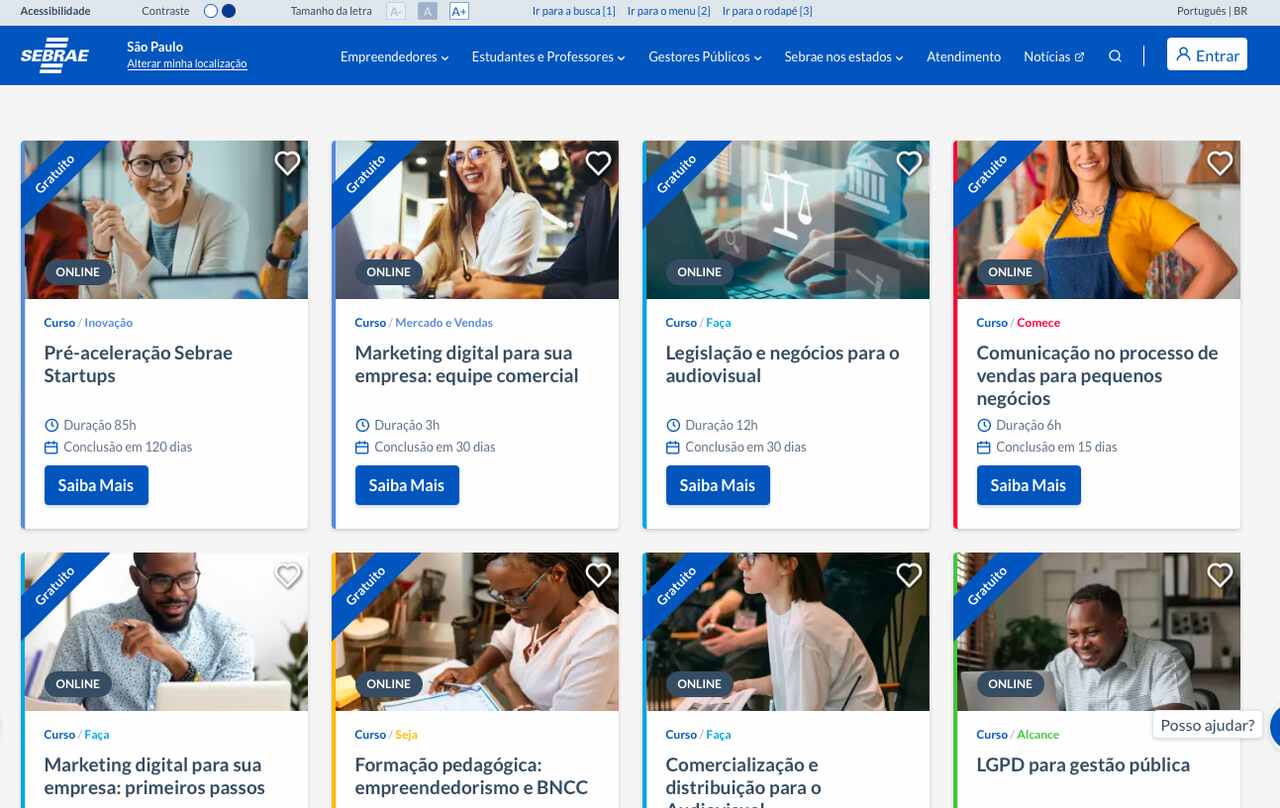Click title LGPD para gestão pública
Screen dimensions: 1280x808
[1083, 765]
